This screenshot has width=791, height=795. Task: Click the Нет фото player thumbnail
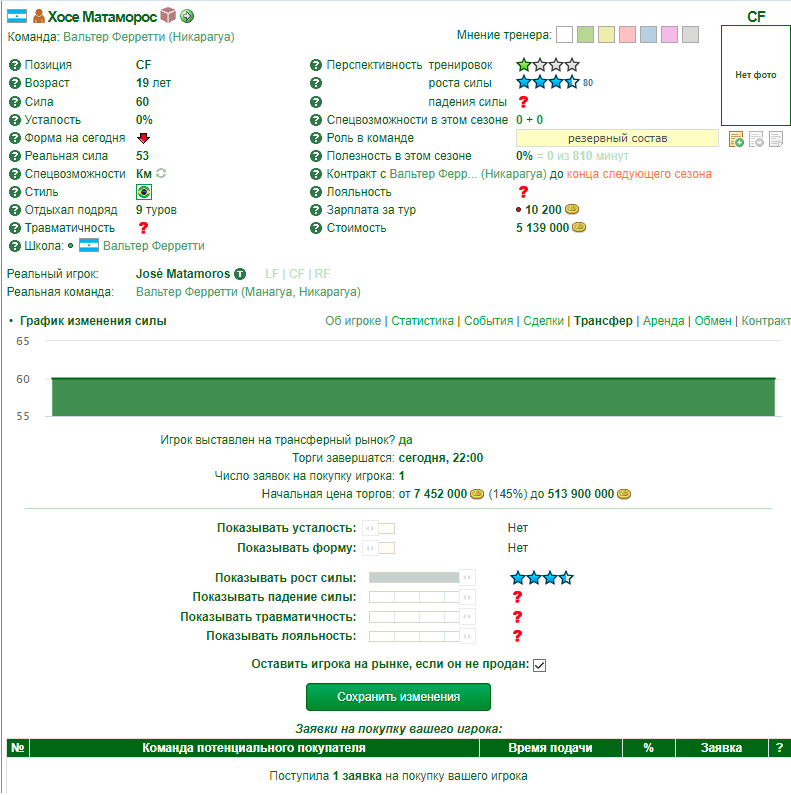756,75
